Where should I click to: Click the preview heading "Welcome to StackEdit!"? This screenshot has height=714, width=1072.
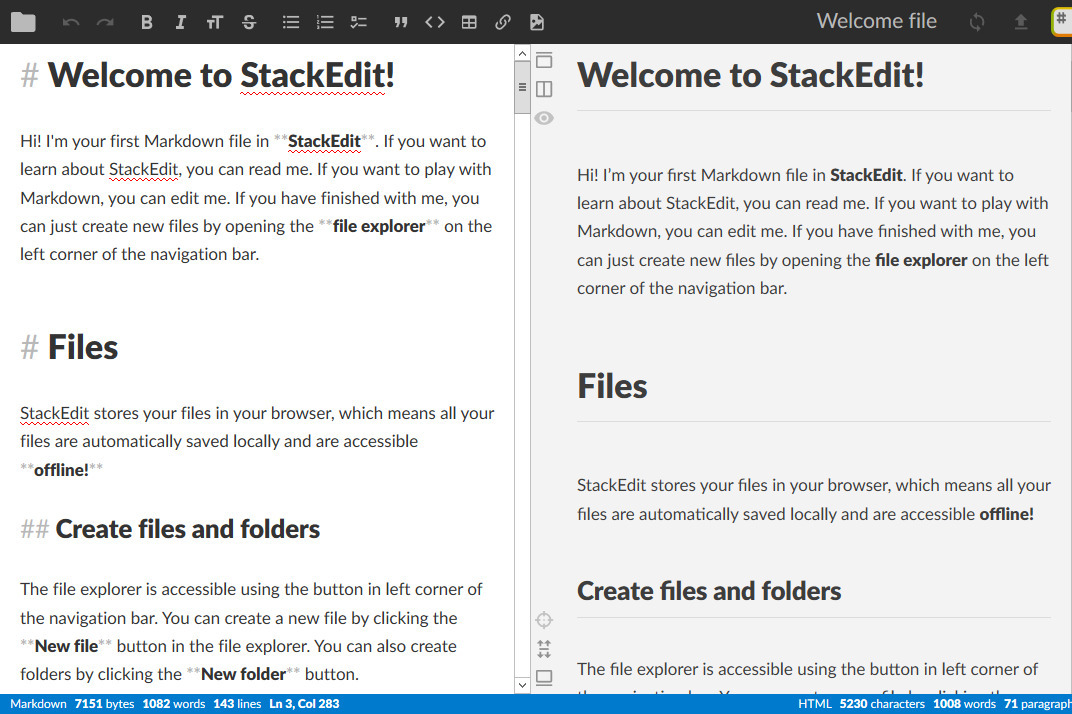click(x=751, y=75)
